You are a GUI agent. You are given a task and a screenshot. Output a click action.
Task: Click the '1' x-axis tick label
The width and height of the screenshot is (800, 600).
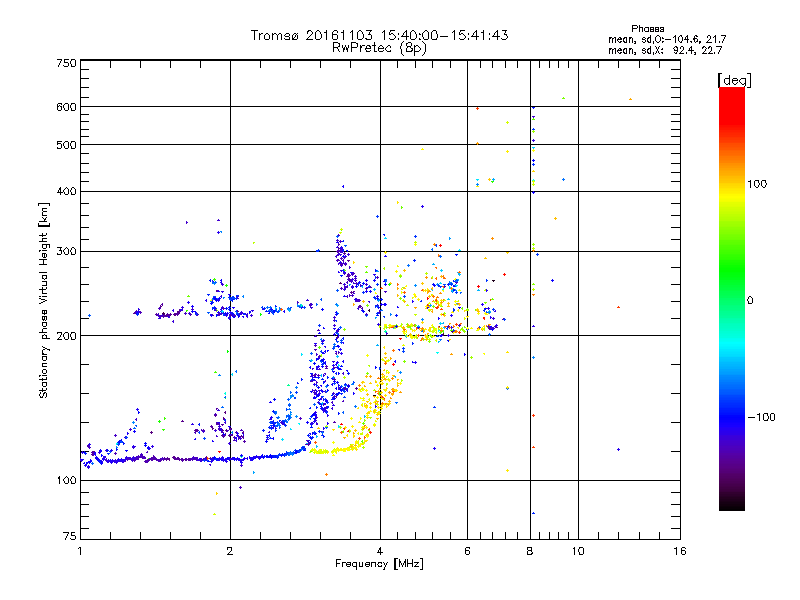80,551
